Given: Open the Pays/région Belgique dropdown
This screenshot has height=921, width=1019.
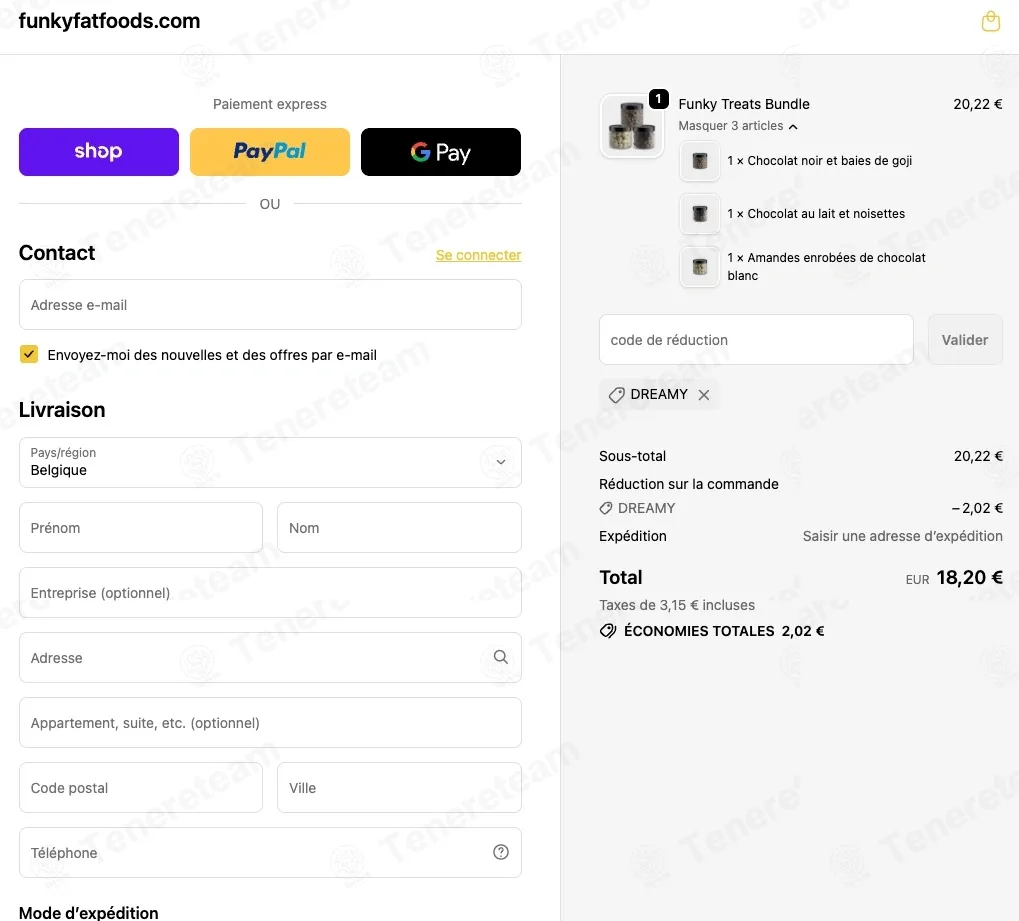Looking at the screenshot, I should tap(270, 462).
